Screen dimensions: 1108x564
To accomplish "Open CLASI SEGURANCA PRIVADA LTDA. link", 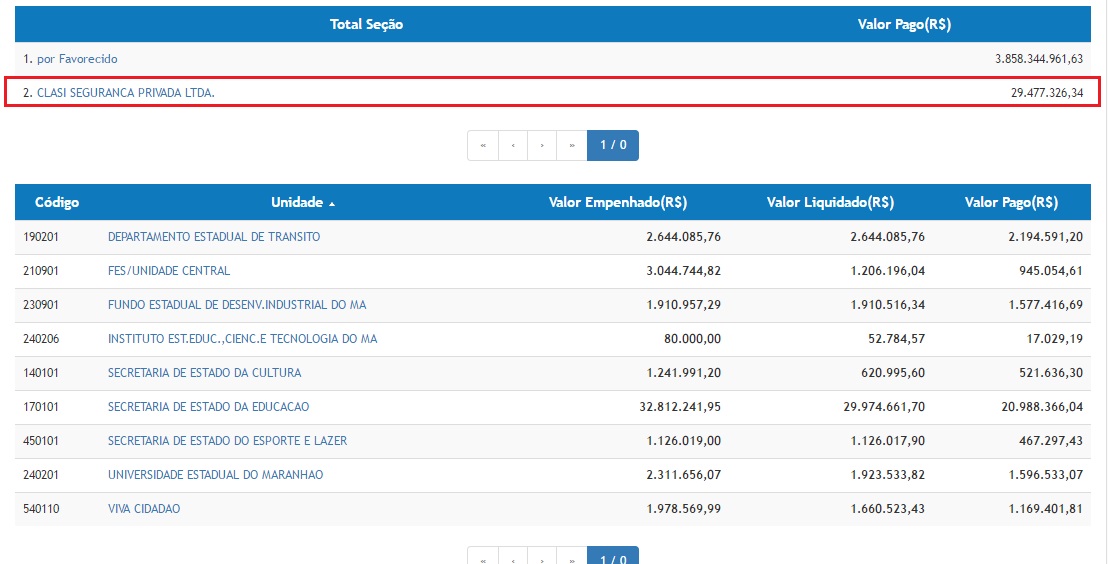I will (x=126, y=93).
